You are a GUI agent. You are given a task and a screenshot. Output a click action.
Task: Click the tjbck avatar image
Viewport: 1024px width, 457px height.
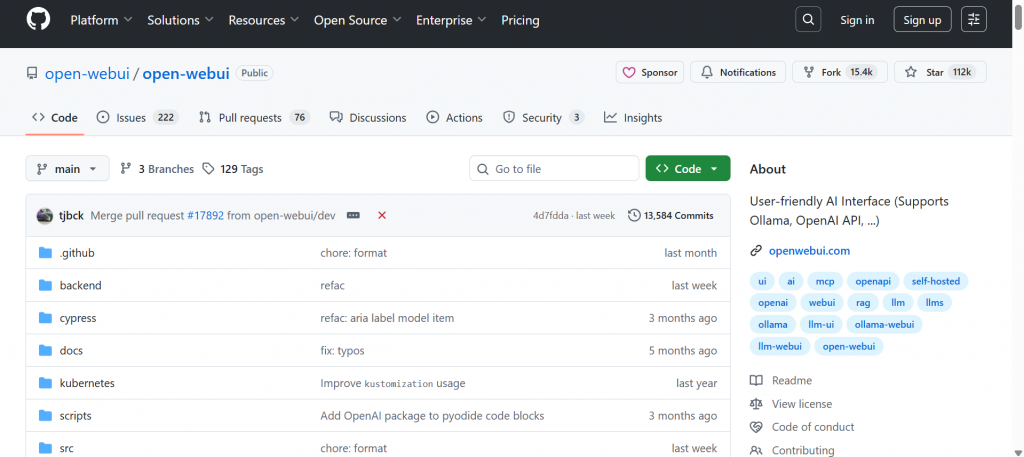[x=45, y=215]
